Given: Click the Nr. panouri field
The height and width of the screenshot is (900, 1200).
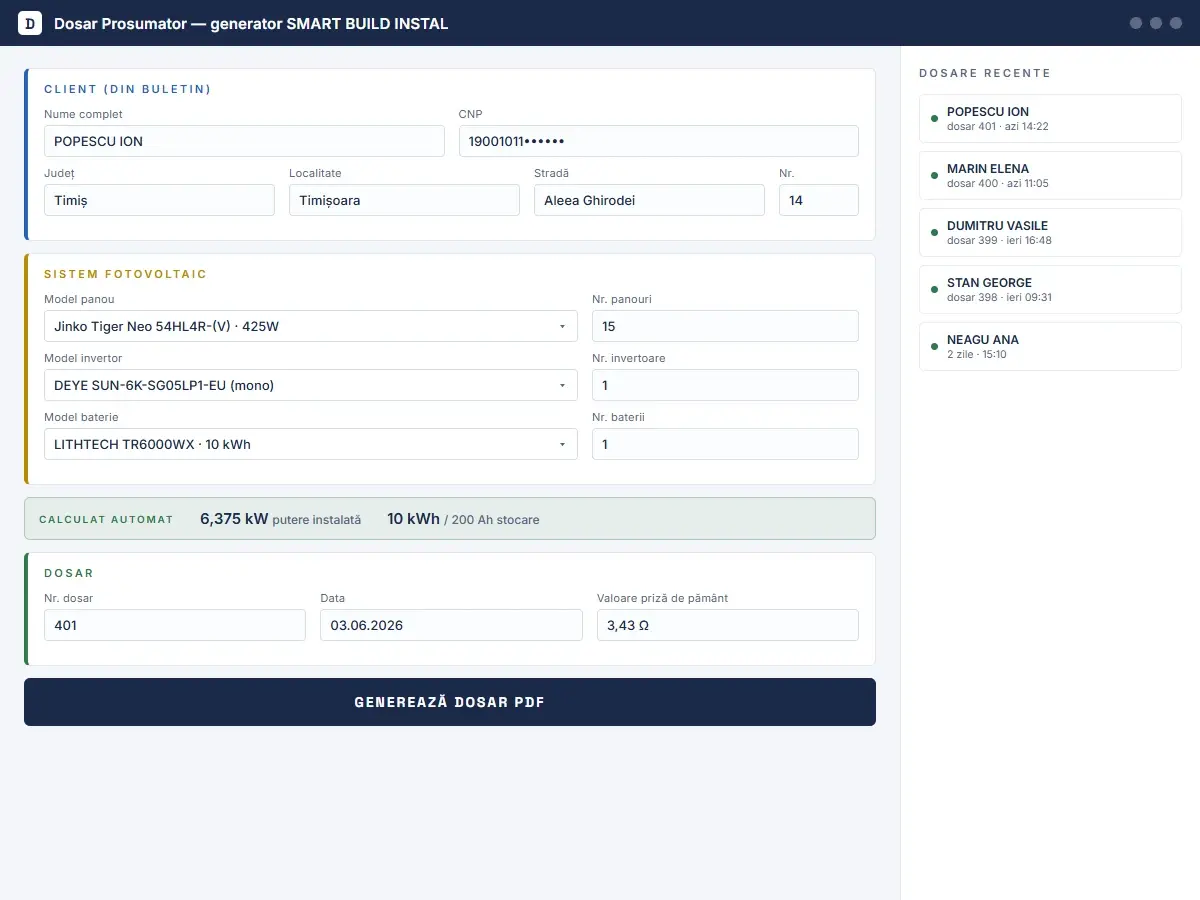Looking at the screenshot, I should (x=725, y=326).
